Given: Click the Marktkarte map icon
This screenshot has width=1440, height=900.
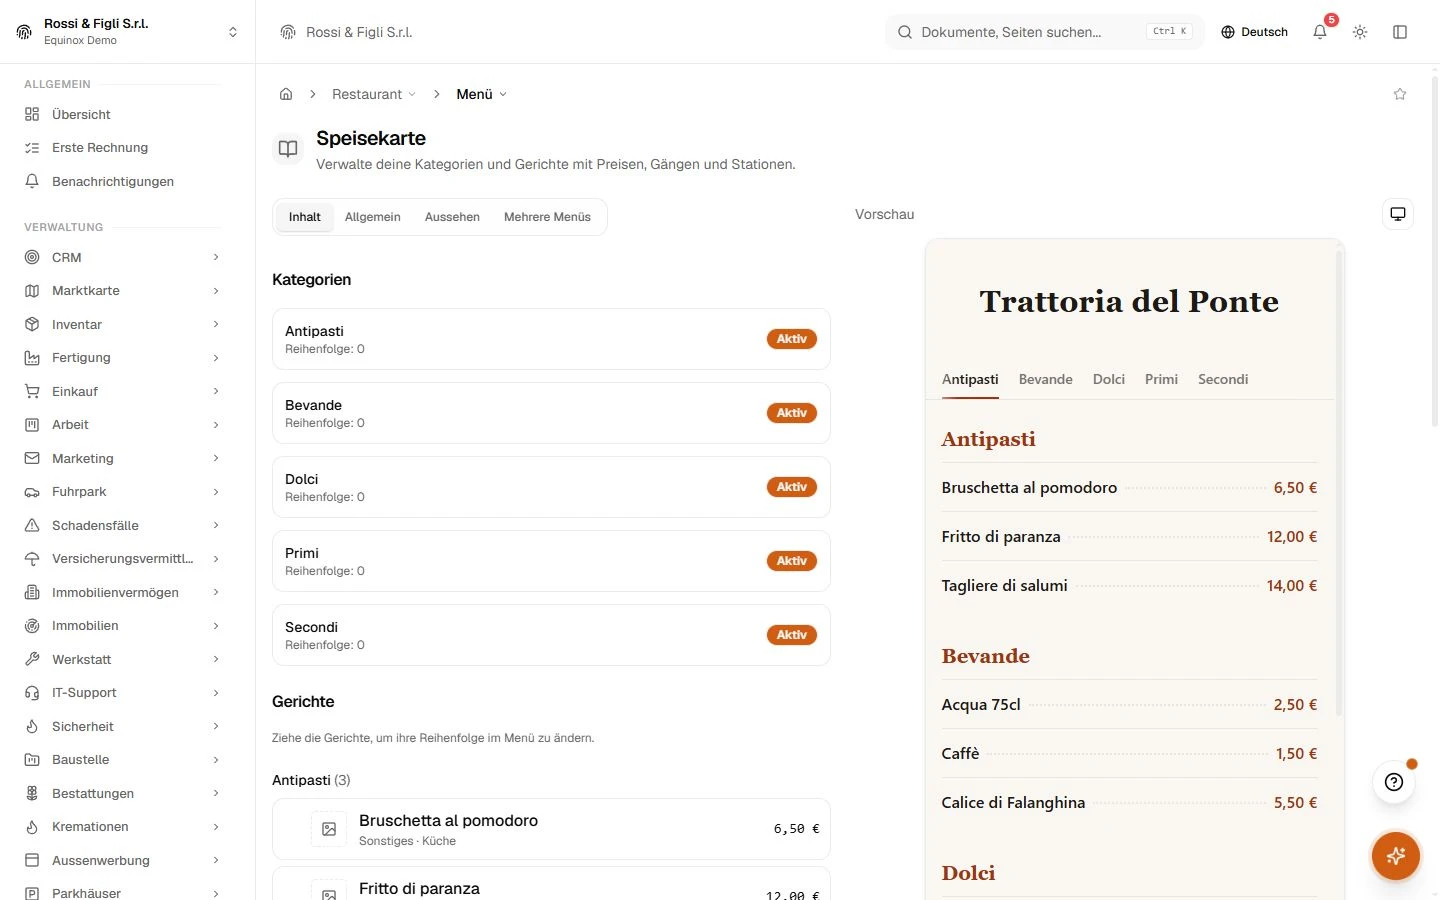Looking at the screenshot, I should pyautogui.click(x=32, y=291).
